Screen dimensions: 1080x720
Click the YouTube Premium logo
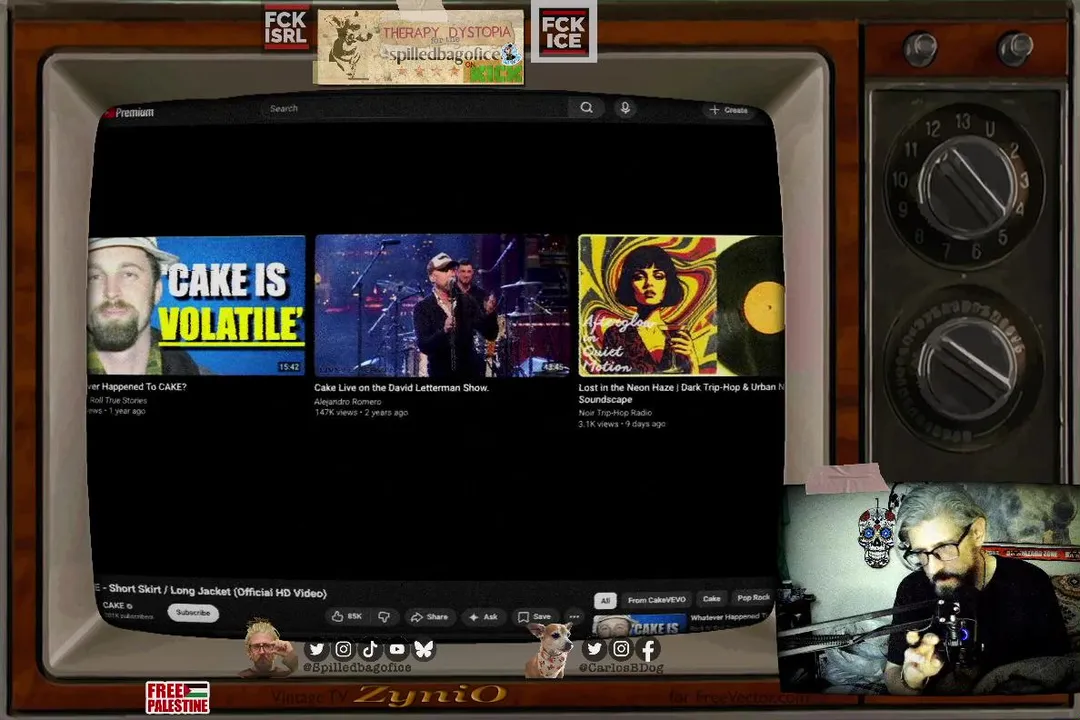pyautogui.click(x=129, y=112)
